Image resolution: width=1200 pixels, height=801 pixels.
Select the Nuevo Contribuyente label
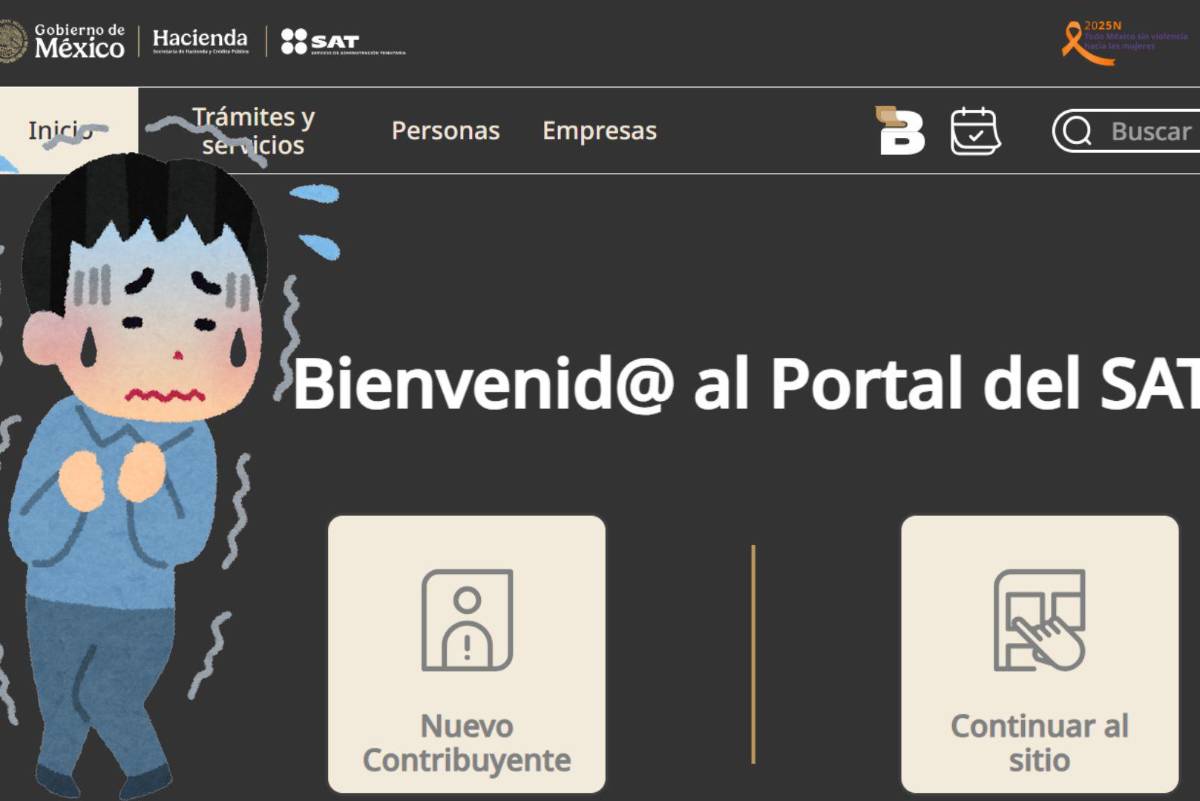click(x=467, y=743)
